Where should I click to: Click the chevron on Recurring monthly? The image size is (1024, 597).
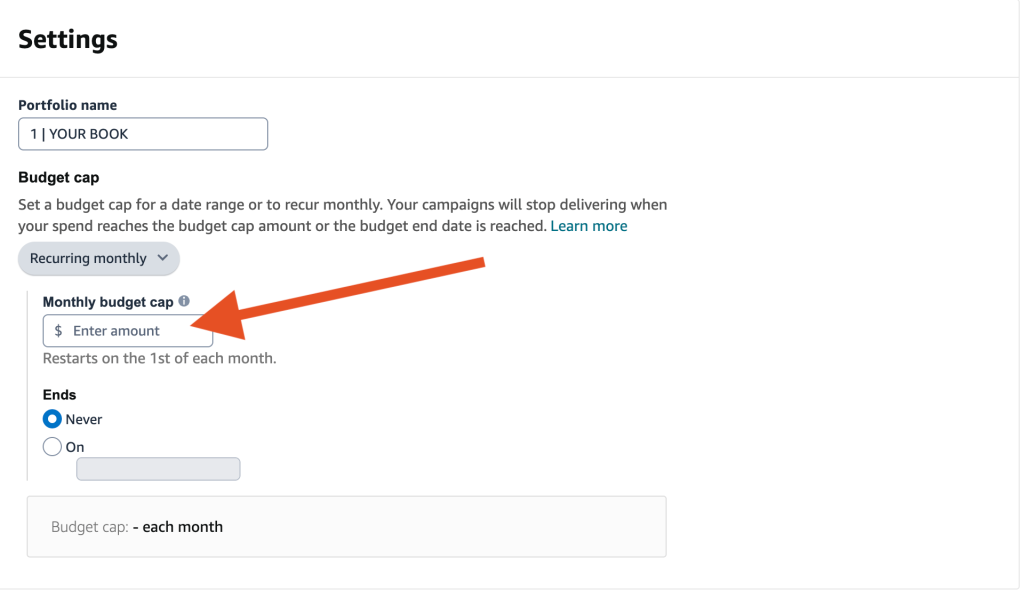pos(163,258)
